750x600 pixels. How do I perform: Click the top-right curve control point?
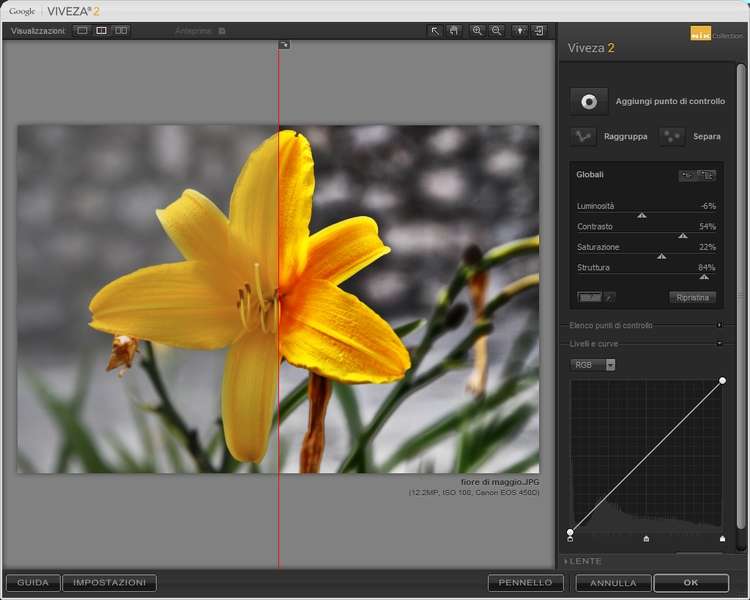(x=722, y=381)
